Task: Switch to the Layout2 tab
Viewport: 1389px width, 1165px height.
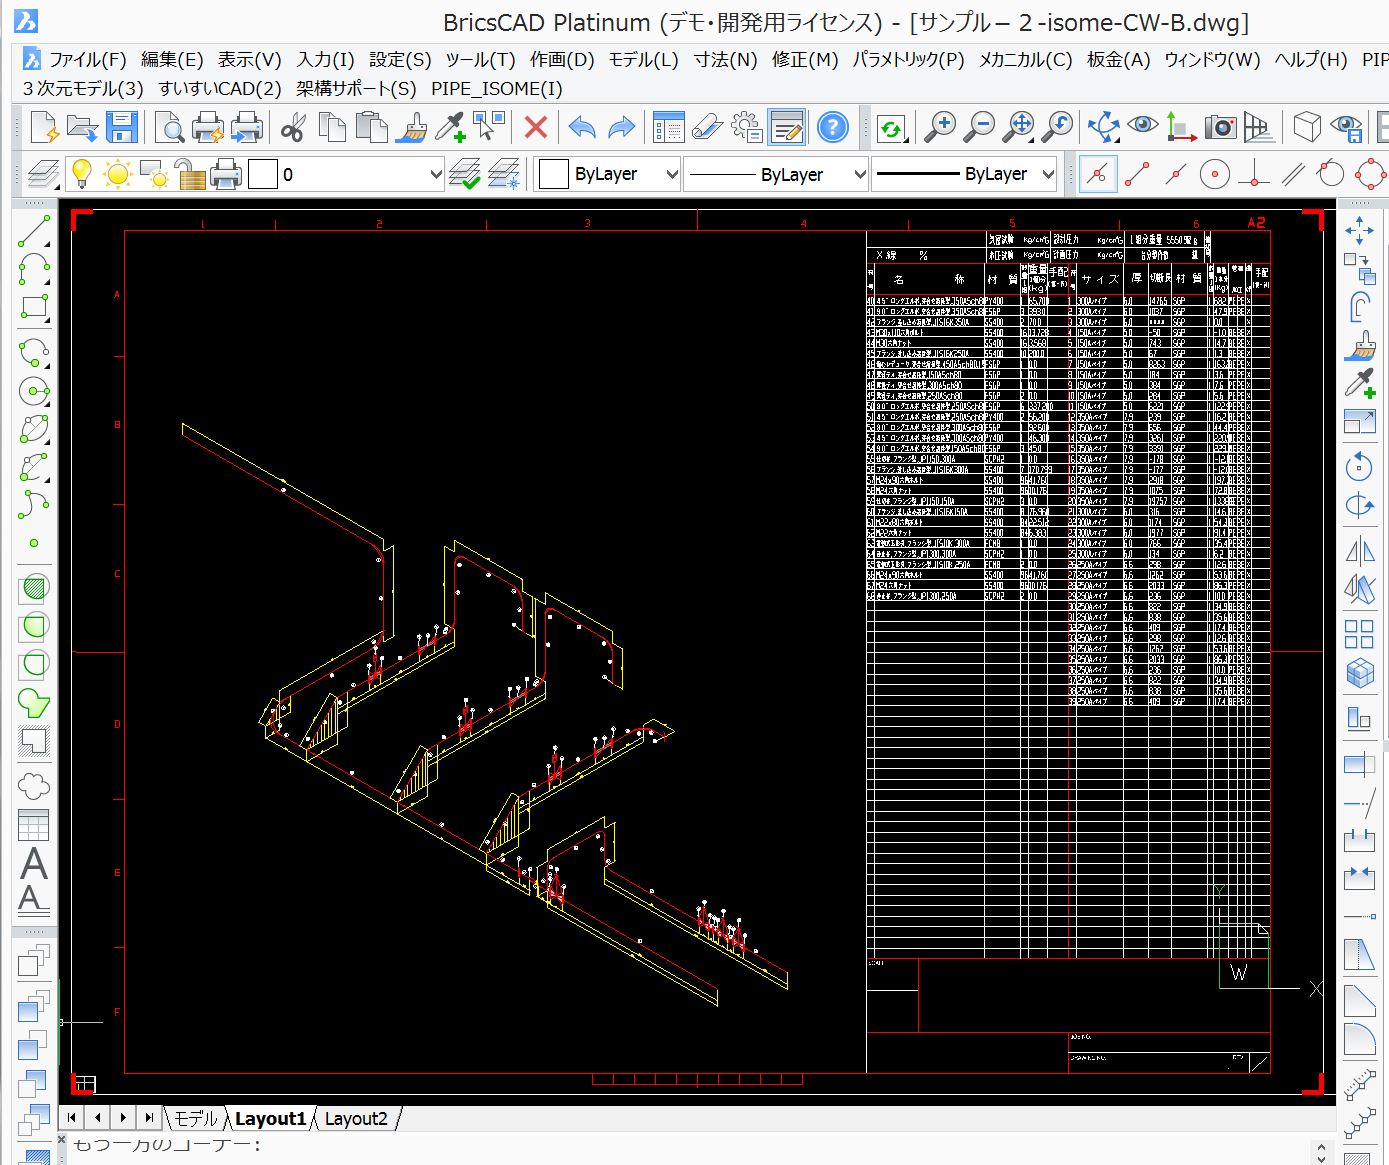Action: click(x=356, y=1119)
